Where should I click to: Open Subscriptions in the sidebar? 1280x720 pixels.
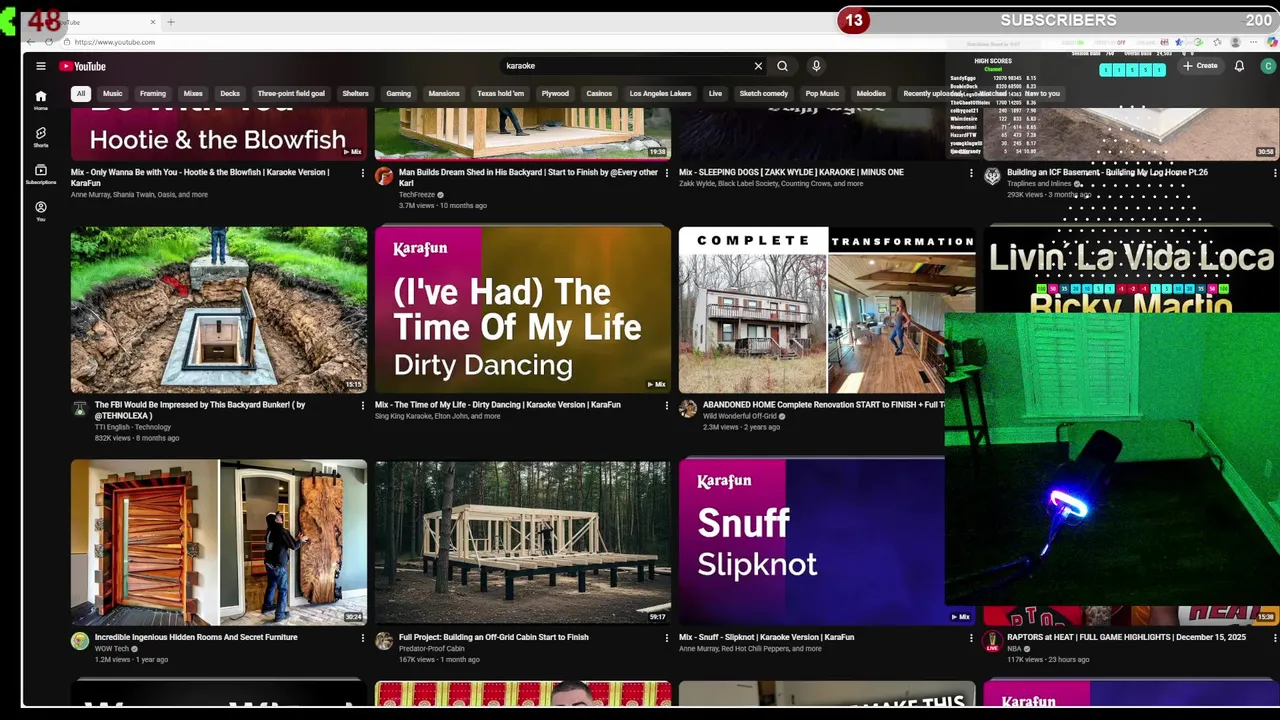pos(41,174)
